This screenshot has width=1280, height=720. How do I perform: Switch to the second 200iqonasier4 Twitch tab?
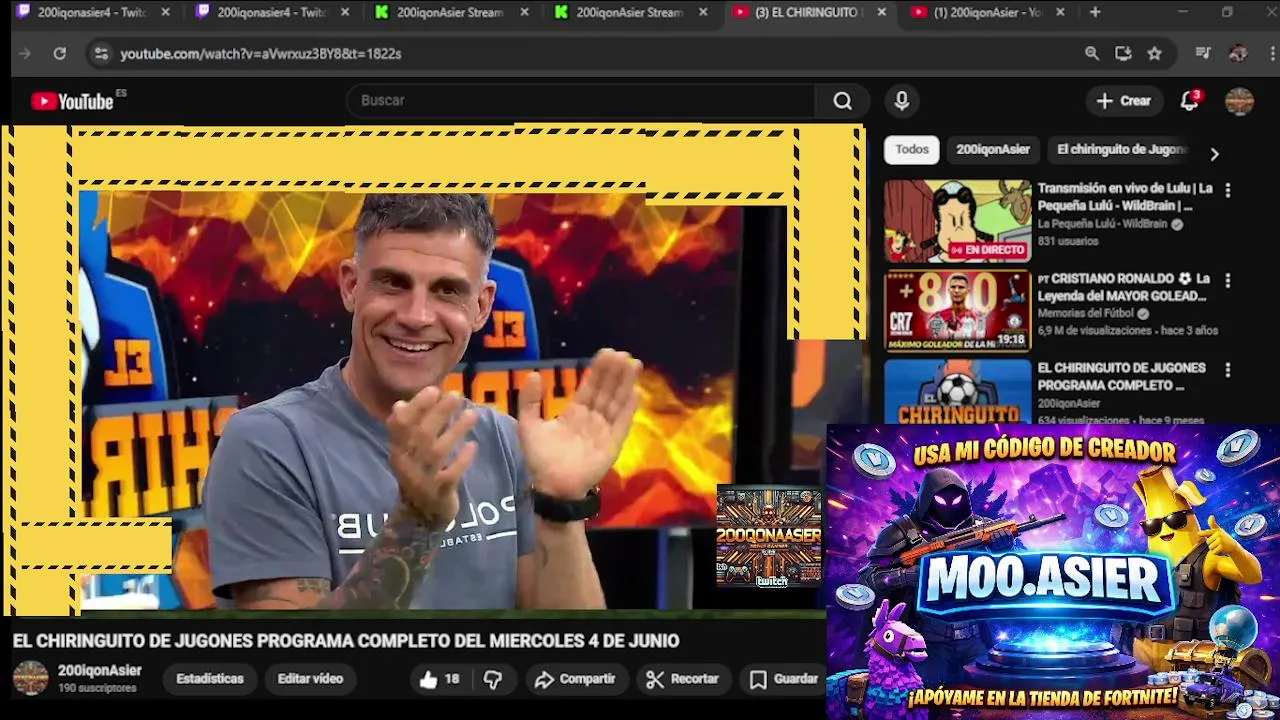[x=270, y=13]
